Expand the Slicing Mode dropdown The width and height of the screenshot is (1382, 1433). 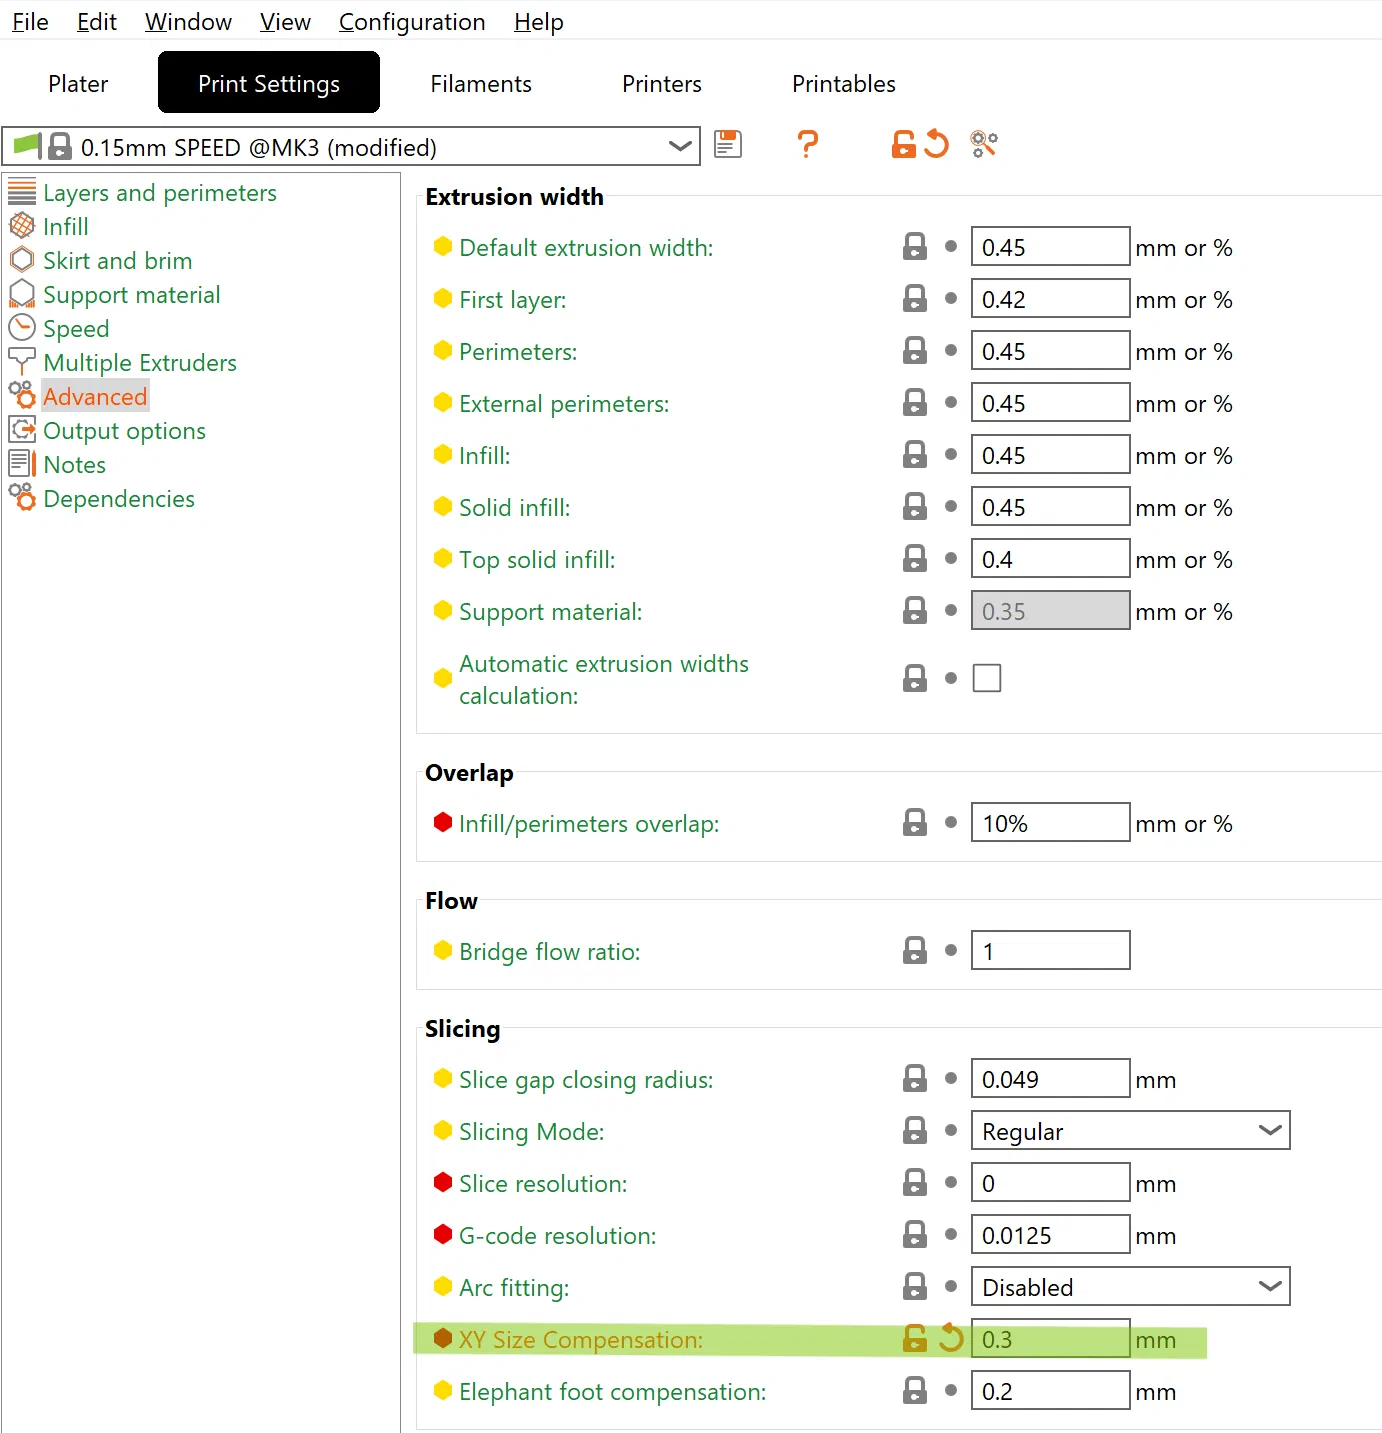coord(1270,1131)
